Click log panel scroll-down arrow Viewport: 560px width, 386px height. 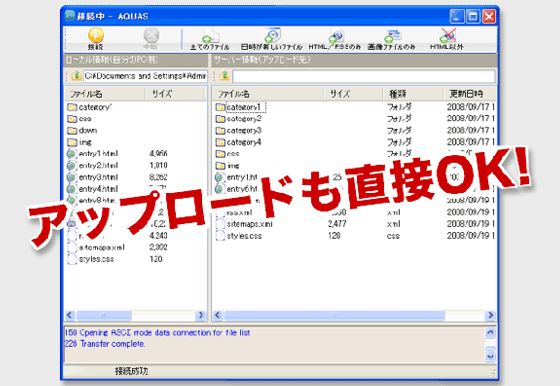[x=490, y=356]
